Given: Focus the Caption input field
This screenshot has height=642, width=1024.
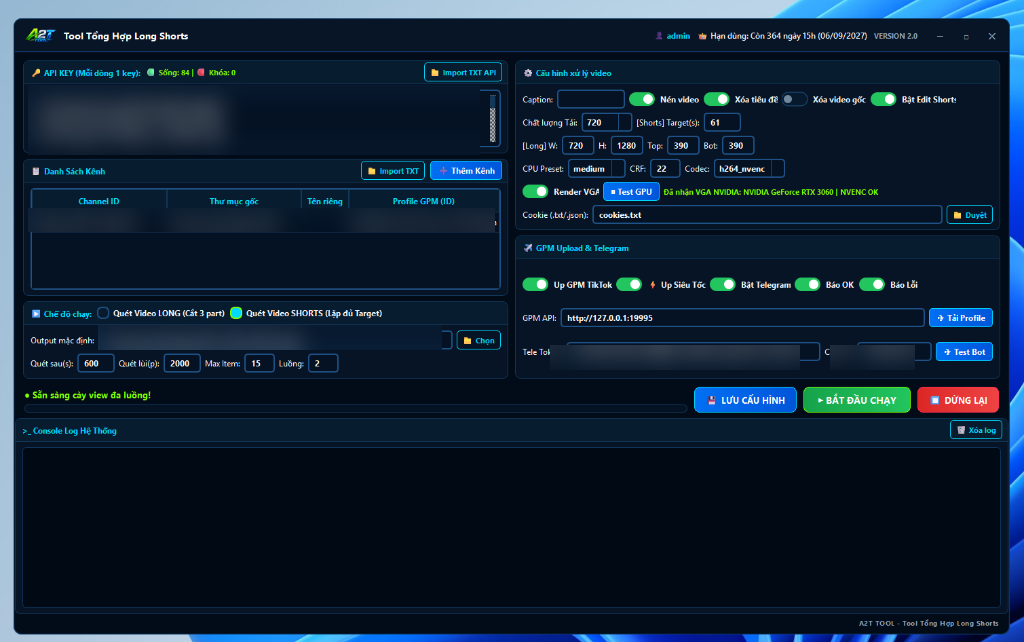Looking at the screenshot, I should 590,99.
